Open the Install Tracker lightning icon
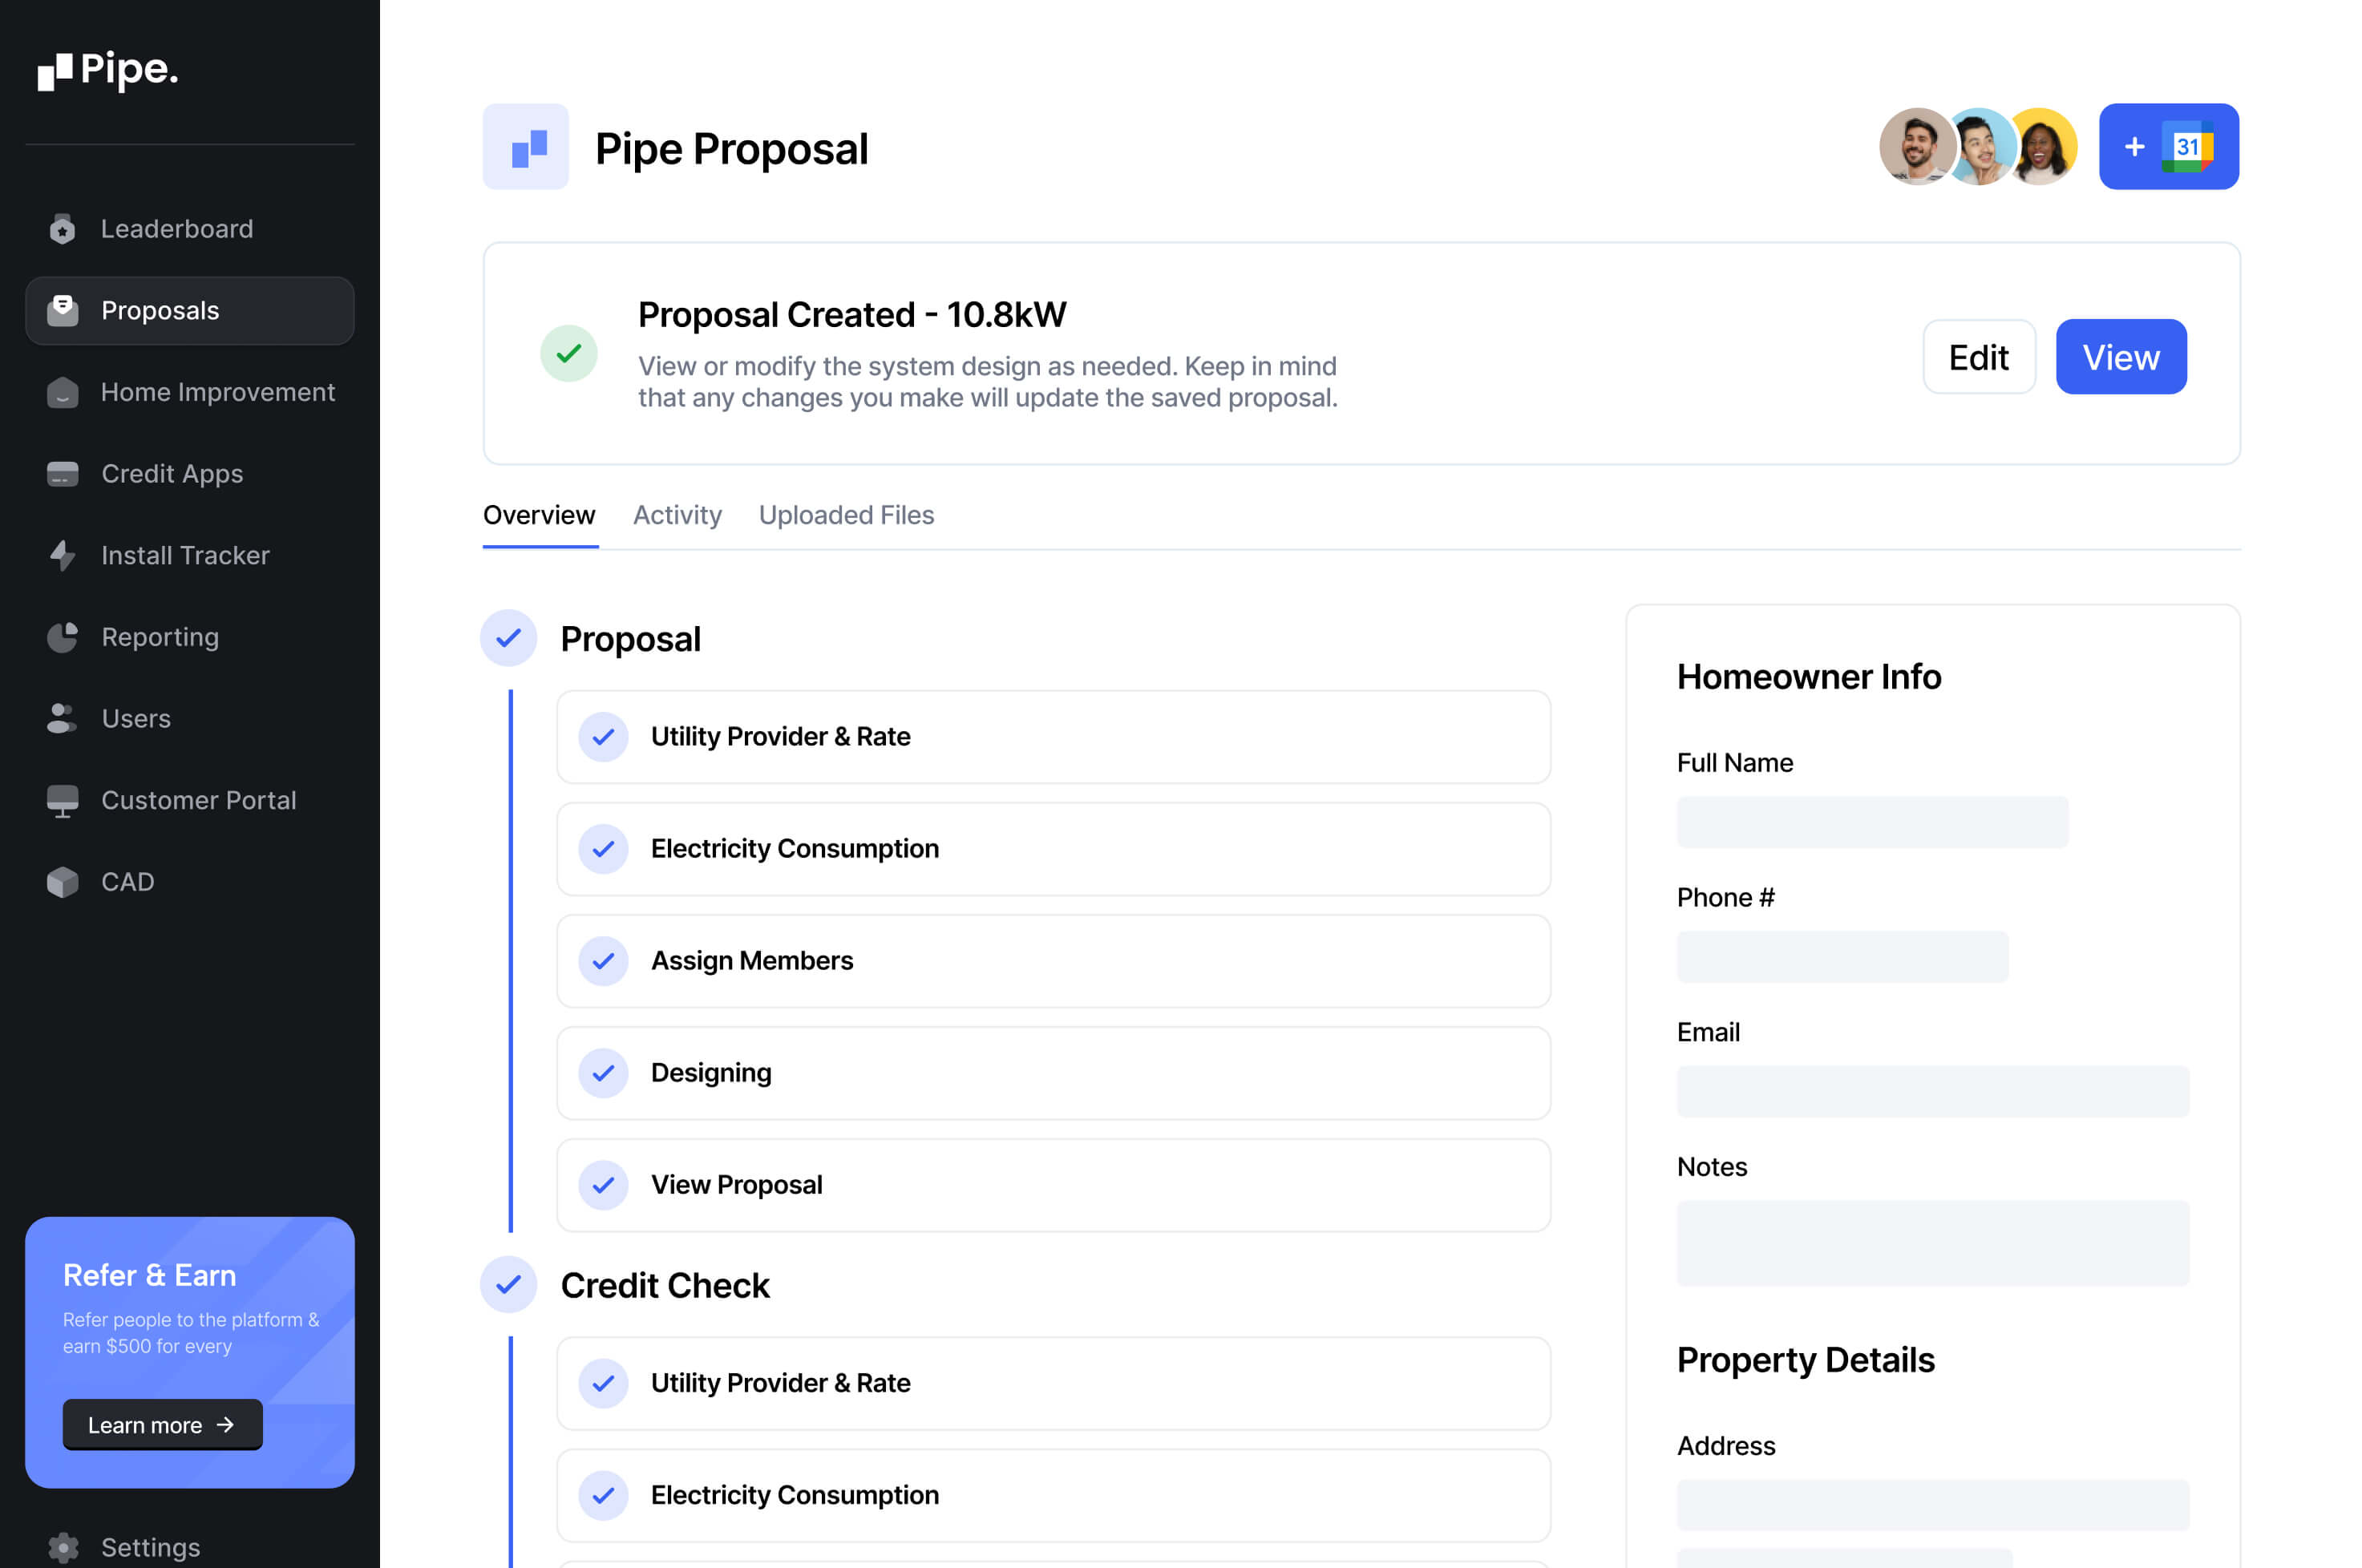The width and height of the screenshot is (2362, 1568). pos(62,555)
